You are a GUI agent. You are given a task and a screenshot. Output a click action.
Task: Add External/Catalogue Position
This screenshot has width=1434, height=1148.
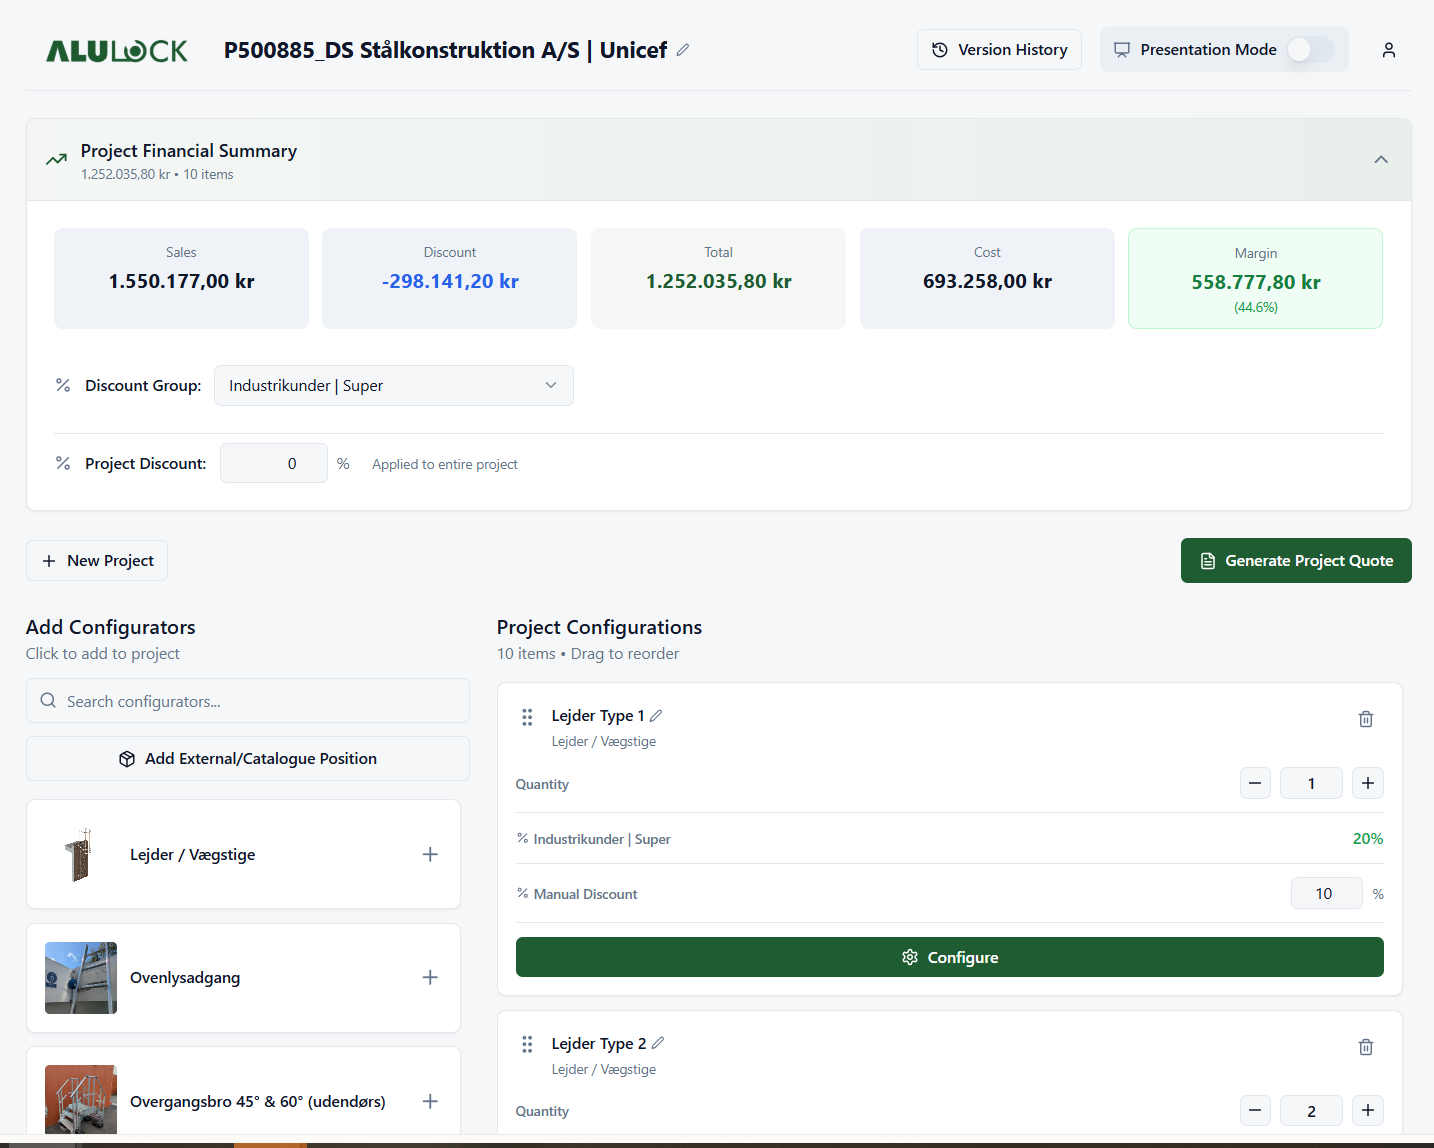[248, 759]
